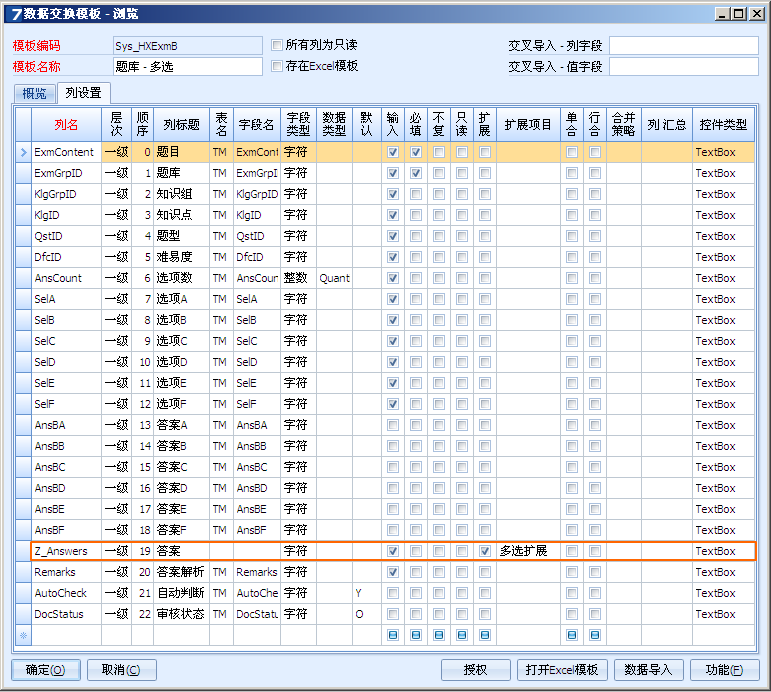The width and height of the screenshot is (771, 692).
Task: Open the 控件类型 TextBox cell for ExmContent
Action: tap(723, 152)
